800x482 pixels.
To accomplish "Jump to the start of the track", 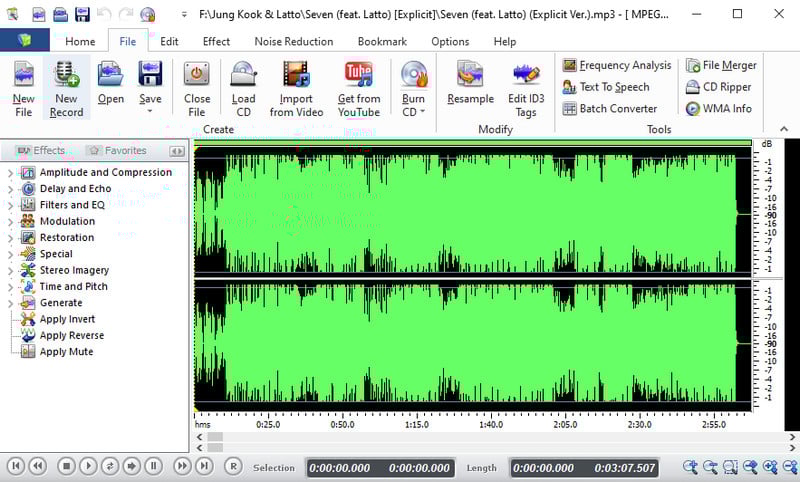I will pos(16,466).
